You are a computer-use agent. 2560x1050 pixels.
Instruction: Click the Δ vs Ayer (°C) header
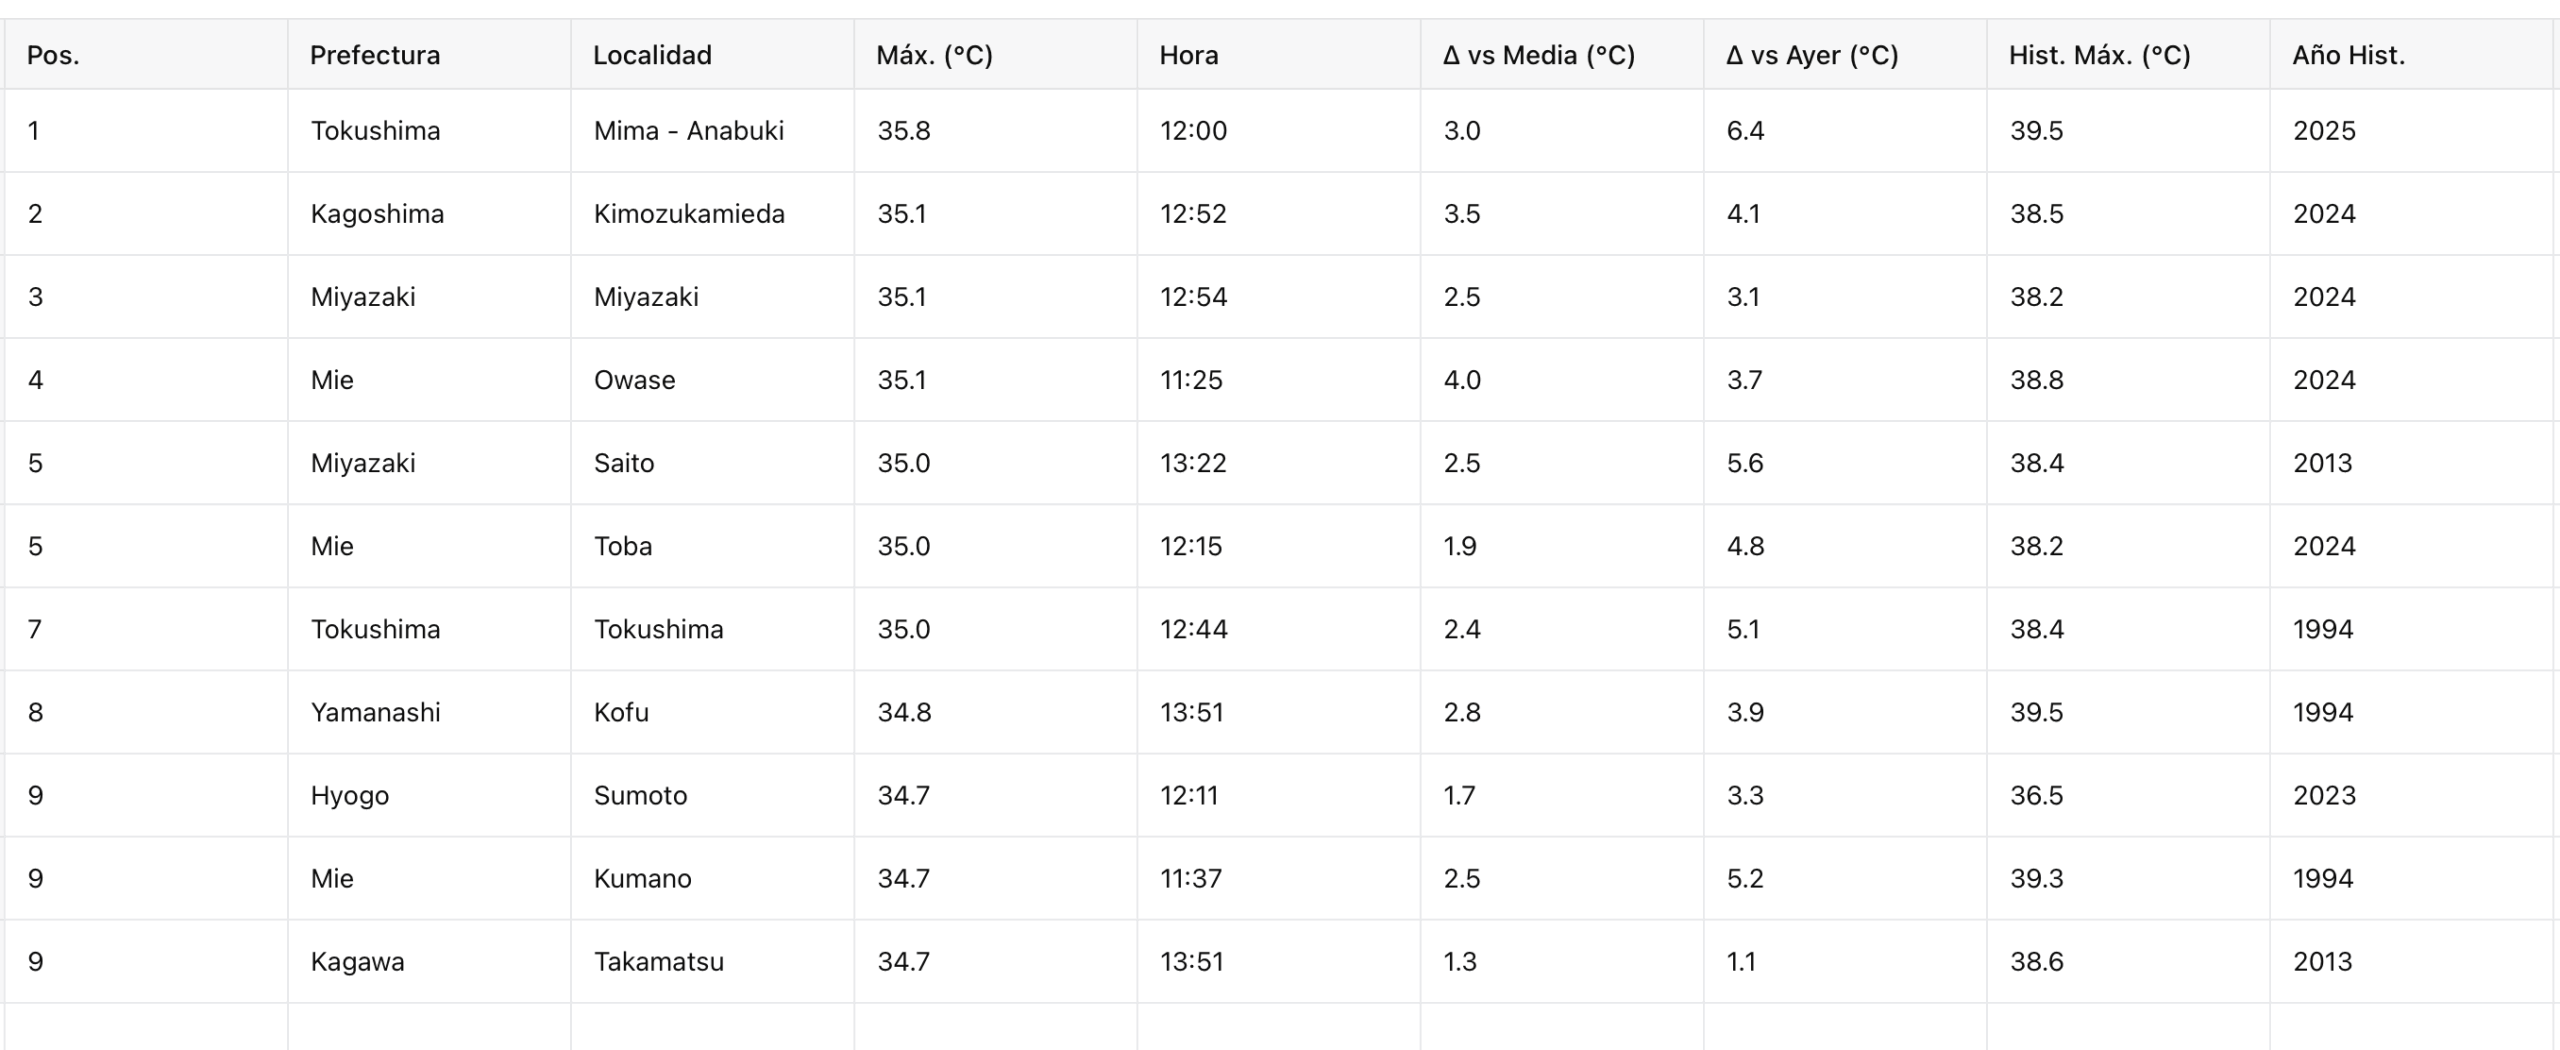coord(1811,55)
